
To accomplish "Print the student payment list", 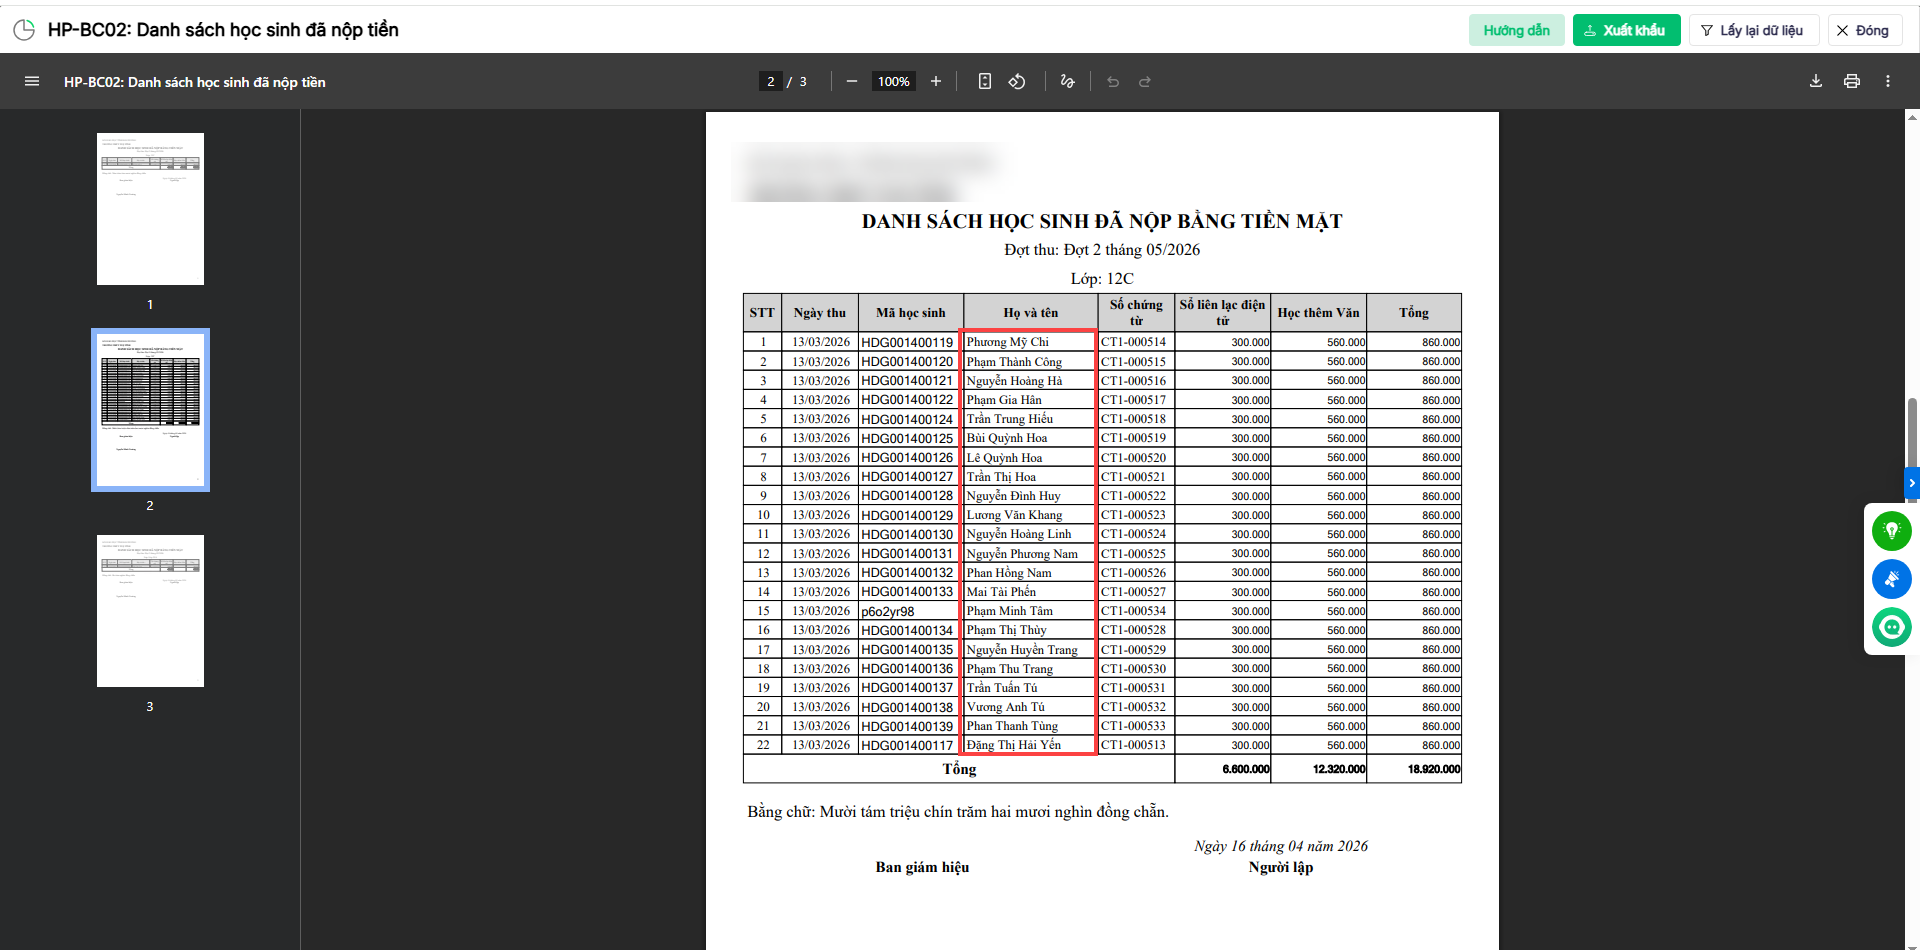I will coord(1852,82).
